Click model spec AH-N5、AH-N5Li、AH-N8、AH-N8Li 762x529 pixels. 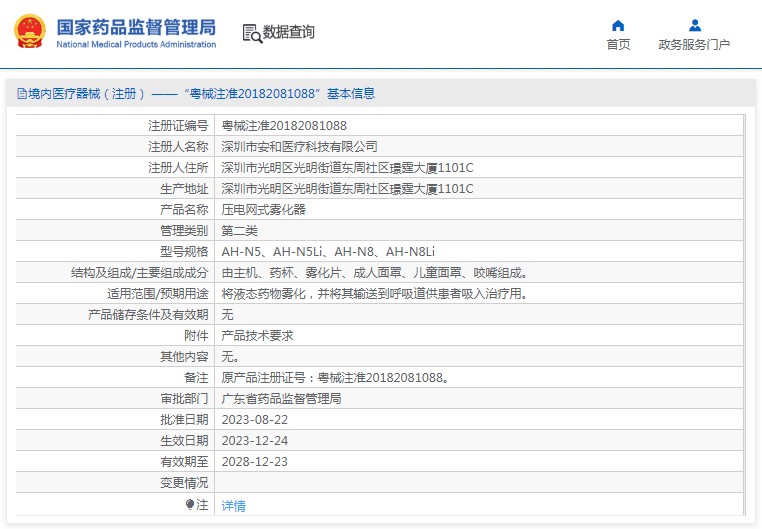pos(328,252)
